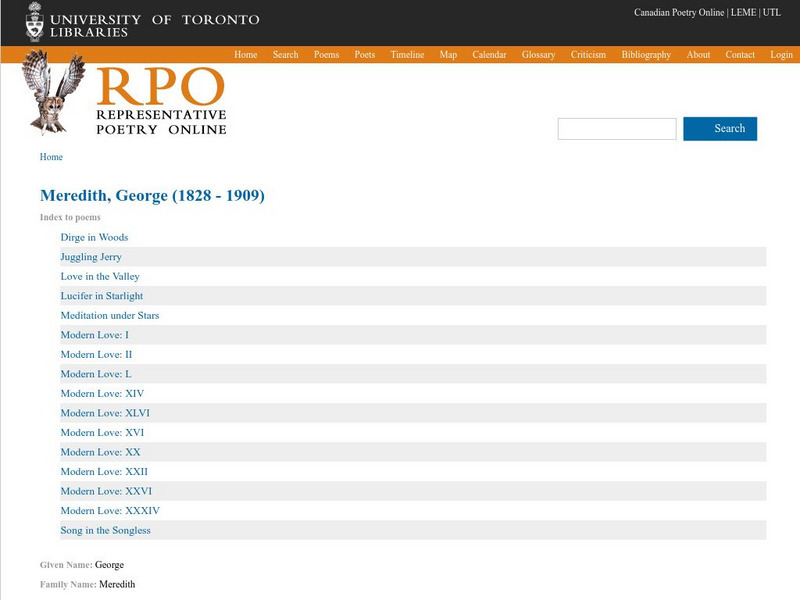Focus the search text input box
The width and height of the screenshot is (800, 600).
(617, 129)
